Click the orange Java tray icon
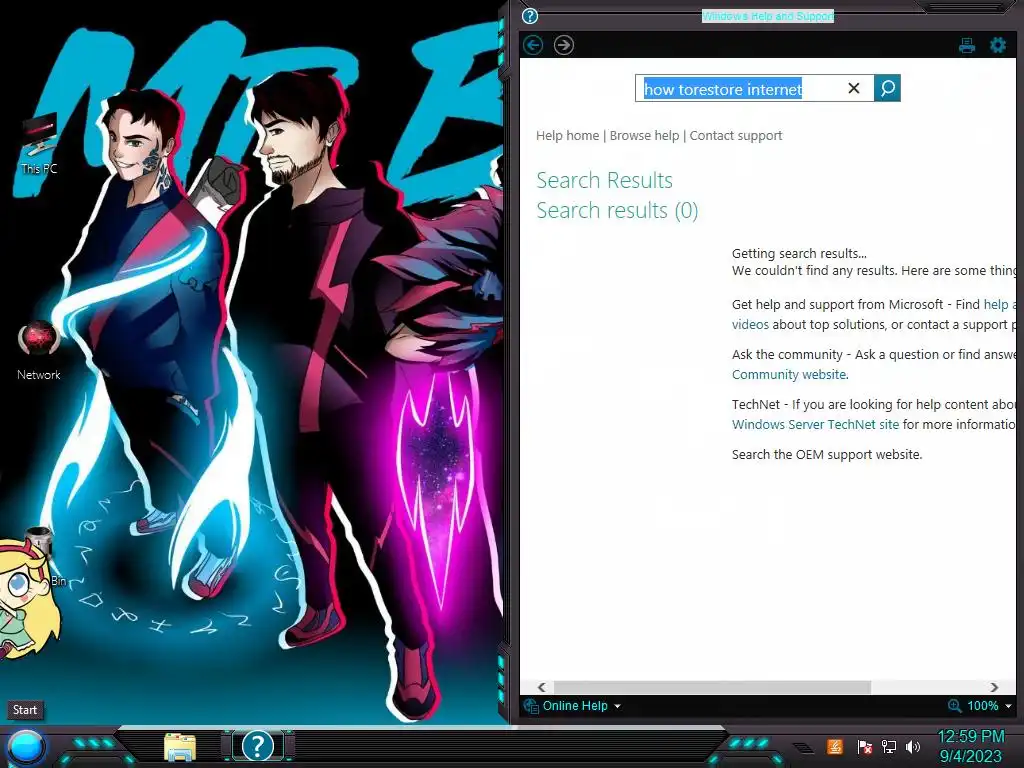 [835, 746]
